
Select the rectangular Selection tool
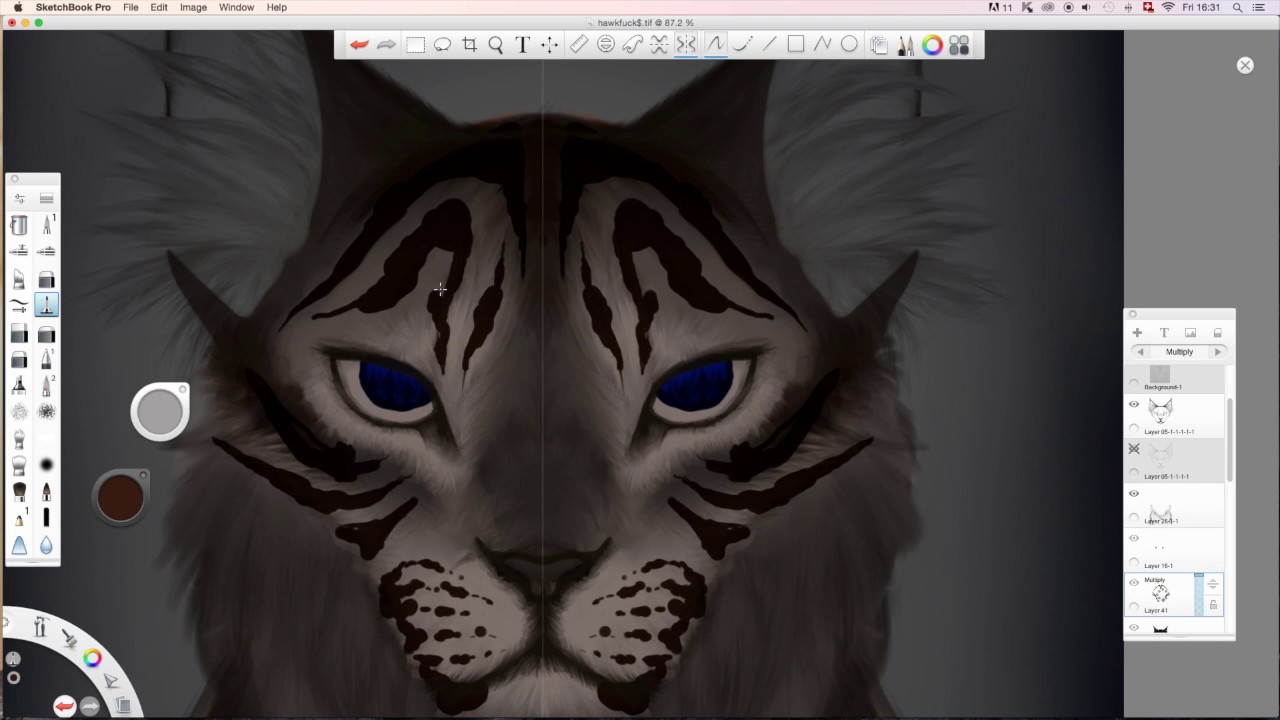tap(415, 44)
